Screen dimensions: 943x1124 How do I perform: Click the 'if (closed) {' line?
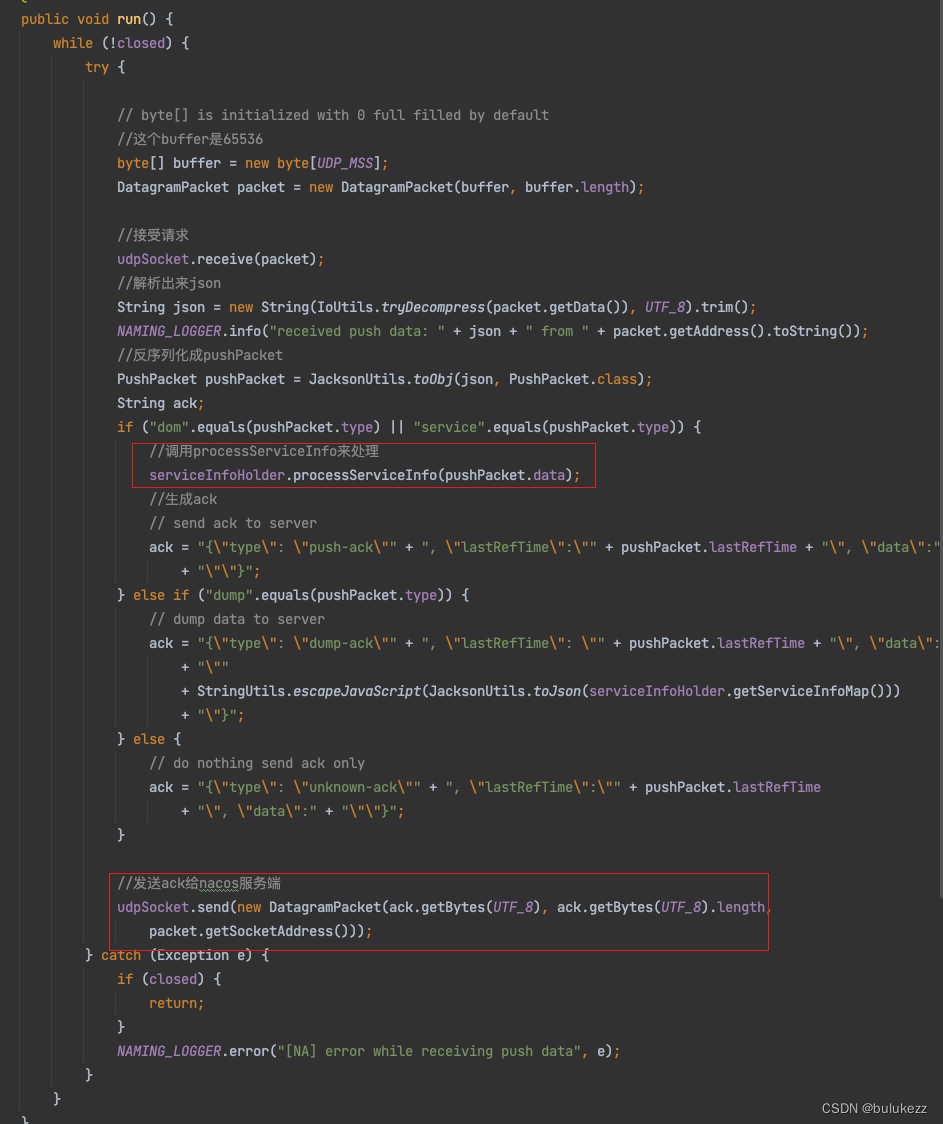tap(169, 980)
